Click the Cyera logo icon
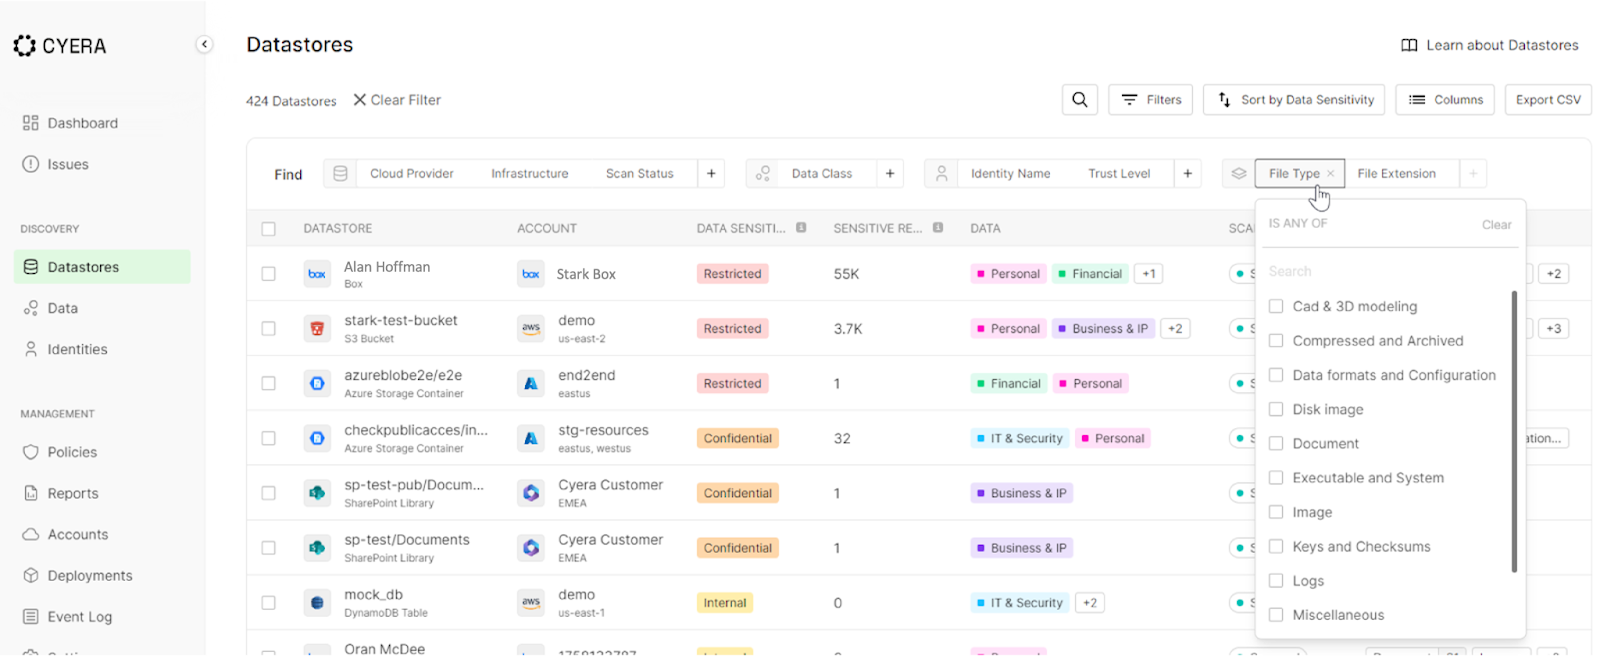Screen dimensions: 1600x656 click(x=24, y=45)
